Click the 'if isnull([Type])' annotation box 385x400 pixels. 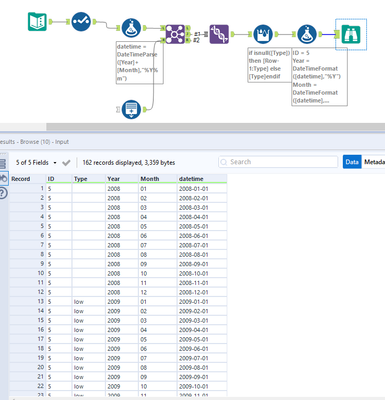click(269, 65)
